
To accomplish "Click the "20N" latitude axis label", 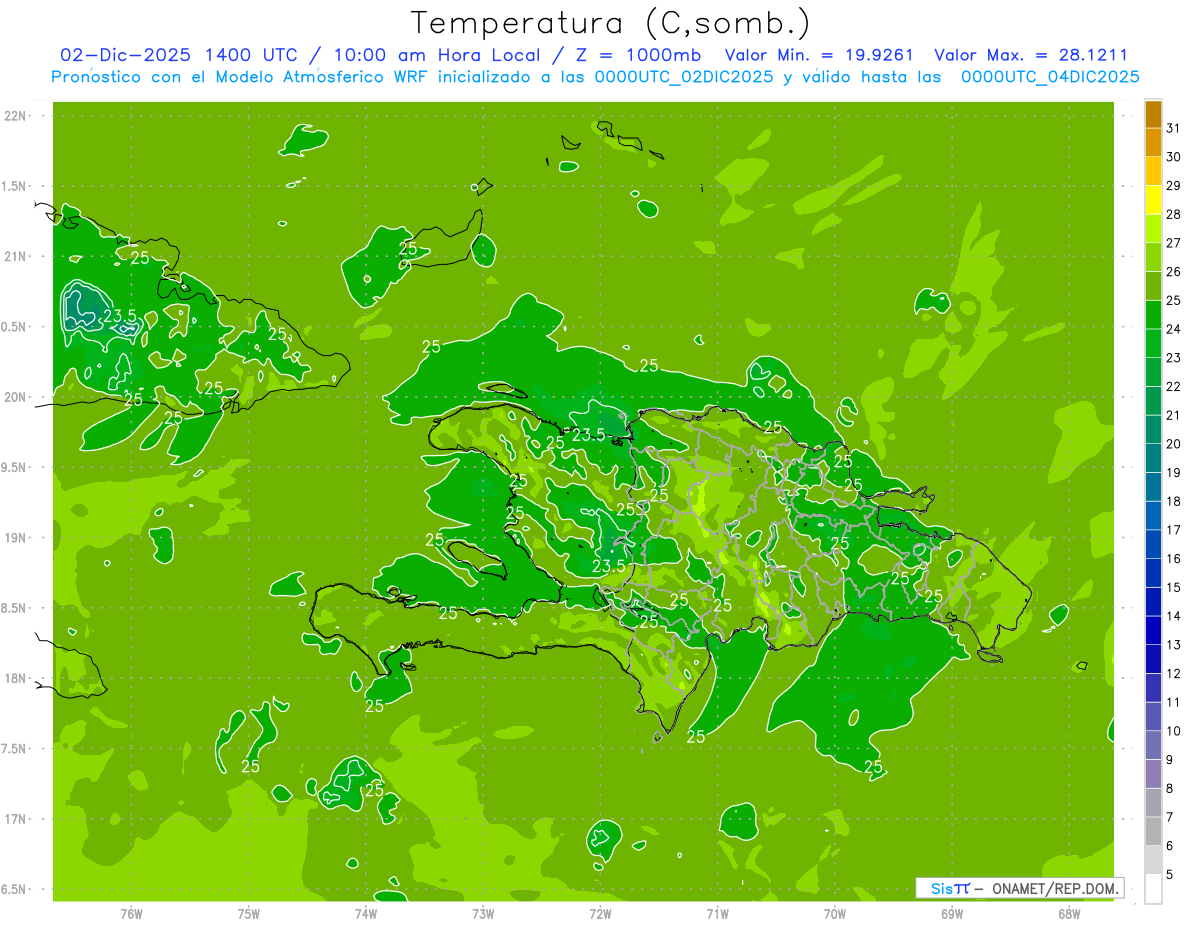I will coord(16,397).
